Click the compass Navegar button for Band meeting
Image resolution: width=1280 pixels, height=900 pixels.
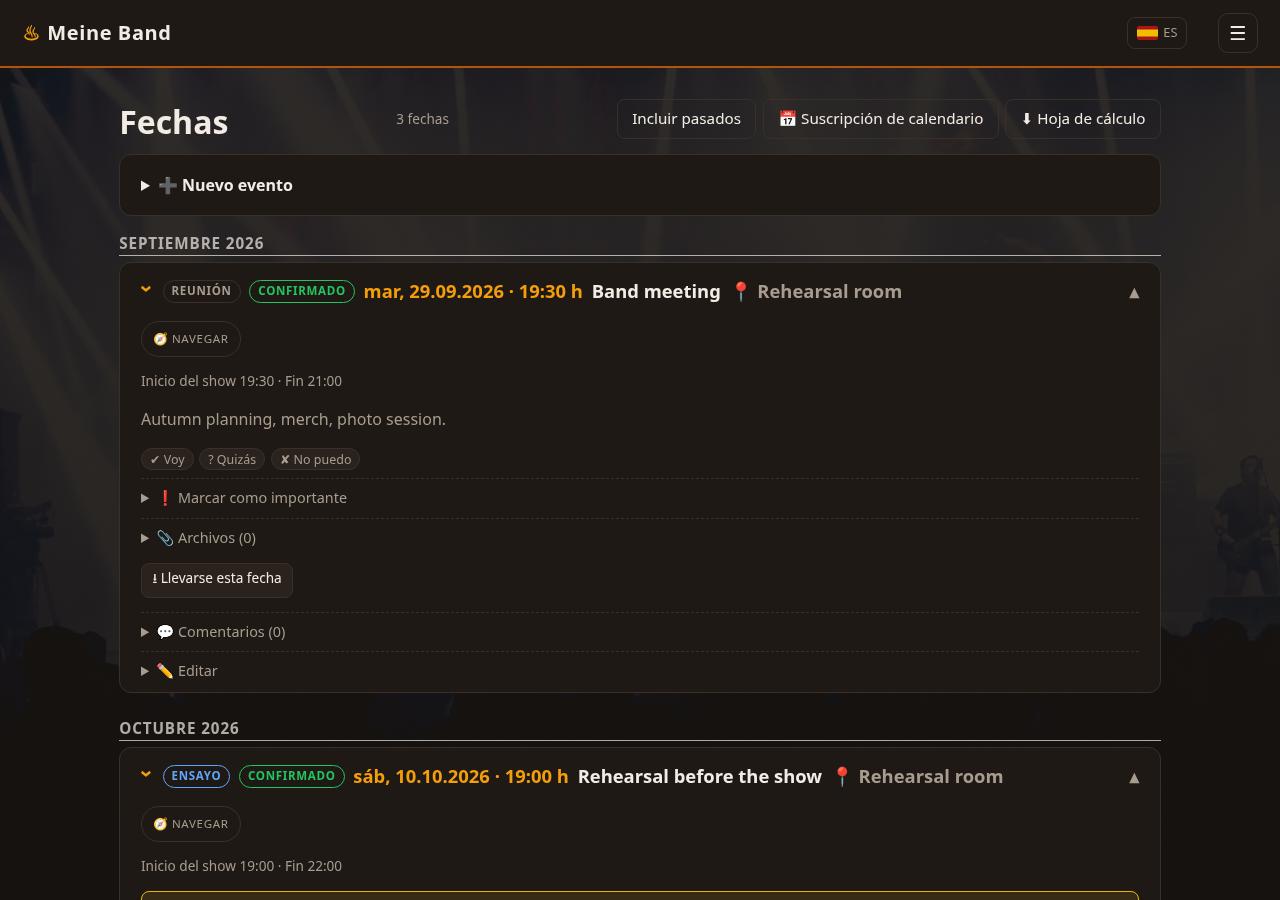pyautogui.click(x=191, y=339)
